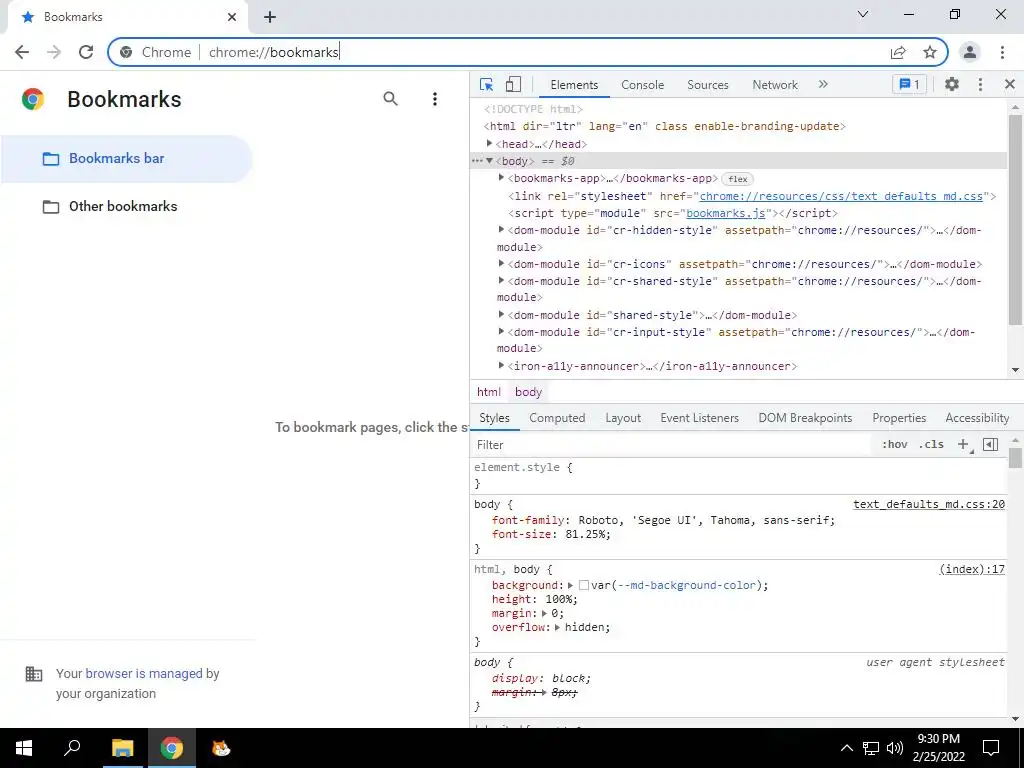
Task: Open DevTools settings gear
Action: 952,84
